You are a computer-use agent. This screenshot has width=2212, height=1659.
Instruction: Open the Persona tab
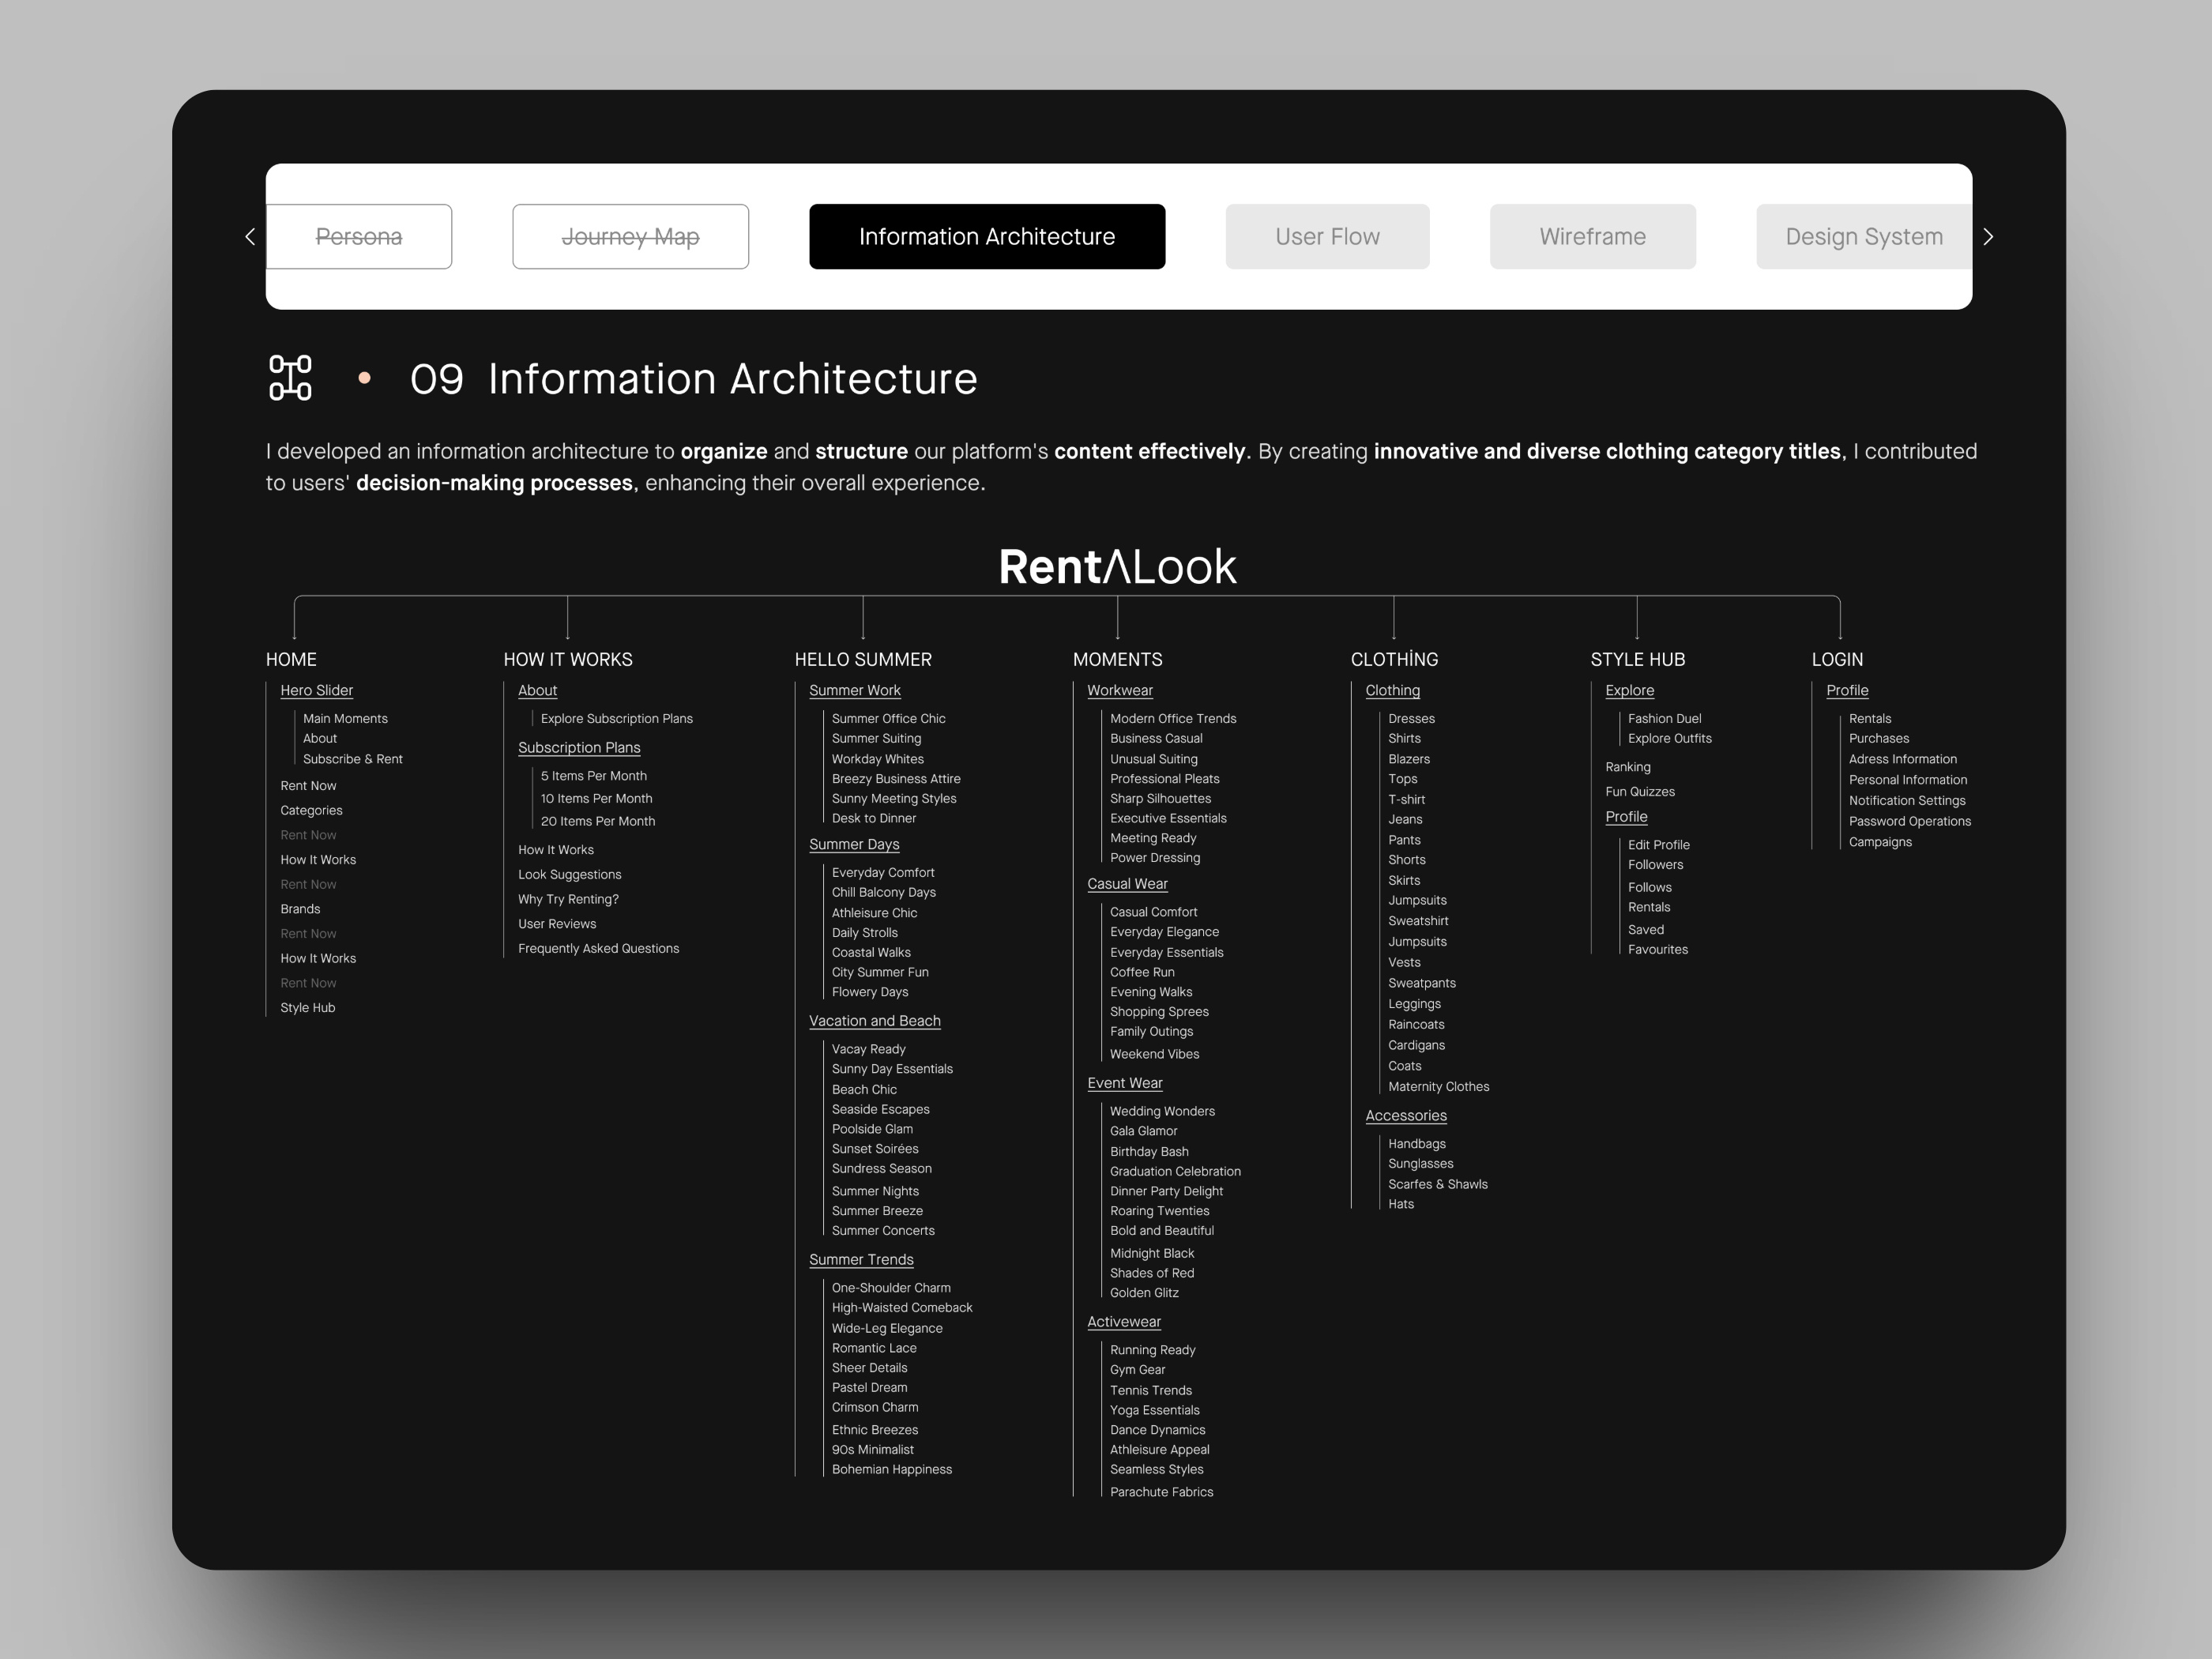click(x=359, y=237)
